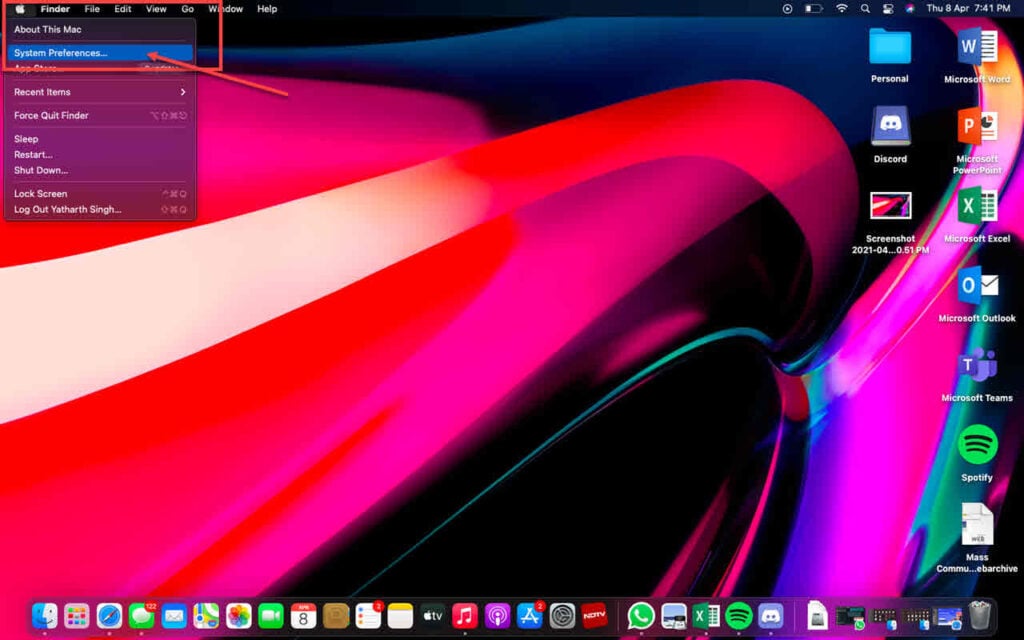This screenshot has height=640, width=1024.
Task: Select the Screenshot 2021-04 file thumbnail
Action: pos(890,206)
